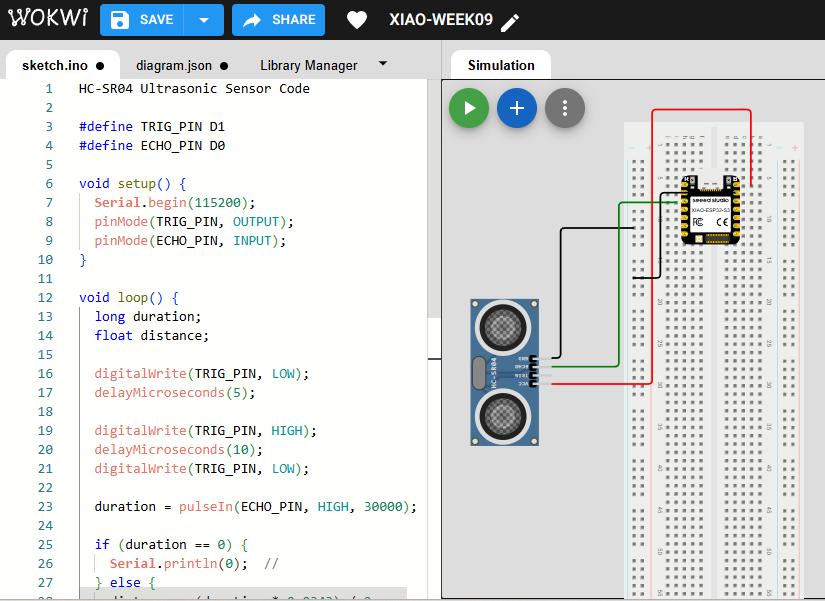825x601 pixels.
Task: Switch to the sketch.ino tab
Action: [x=63, y=65]
